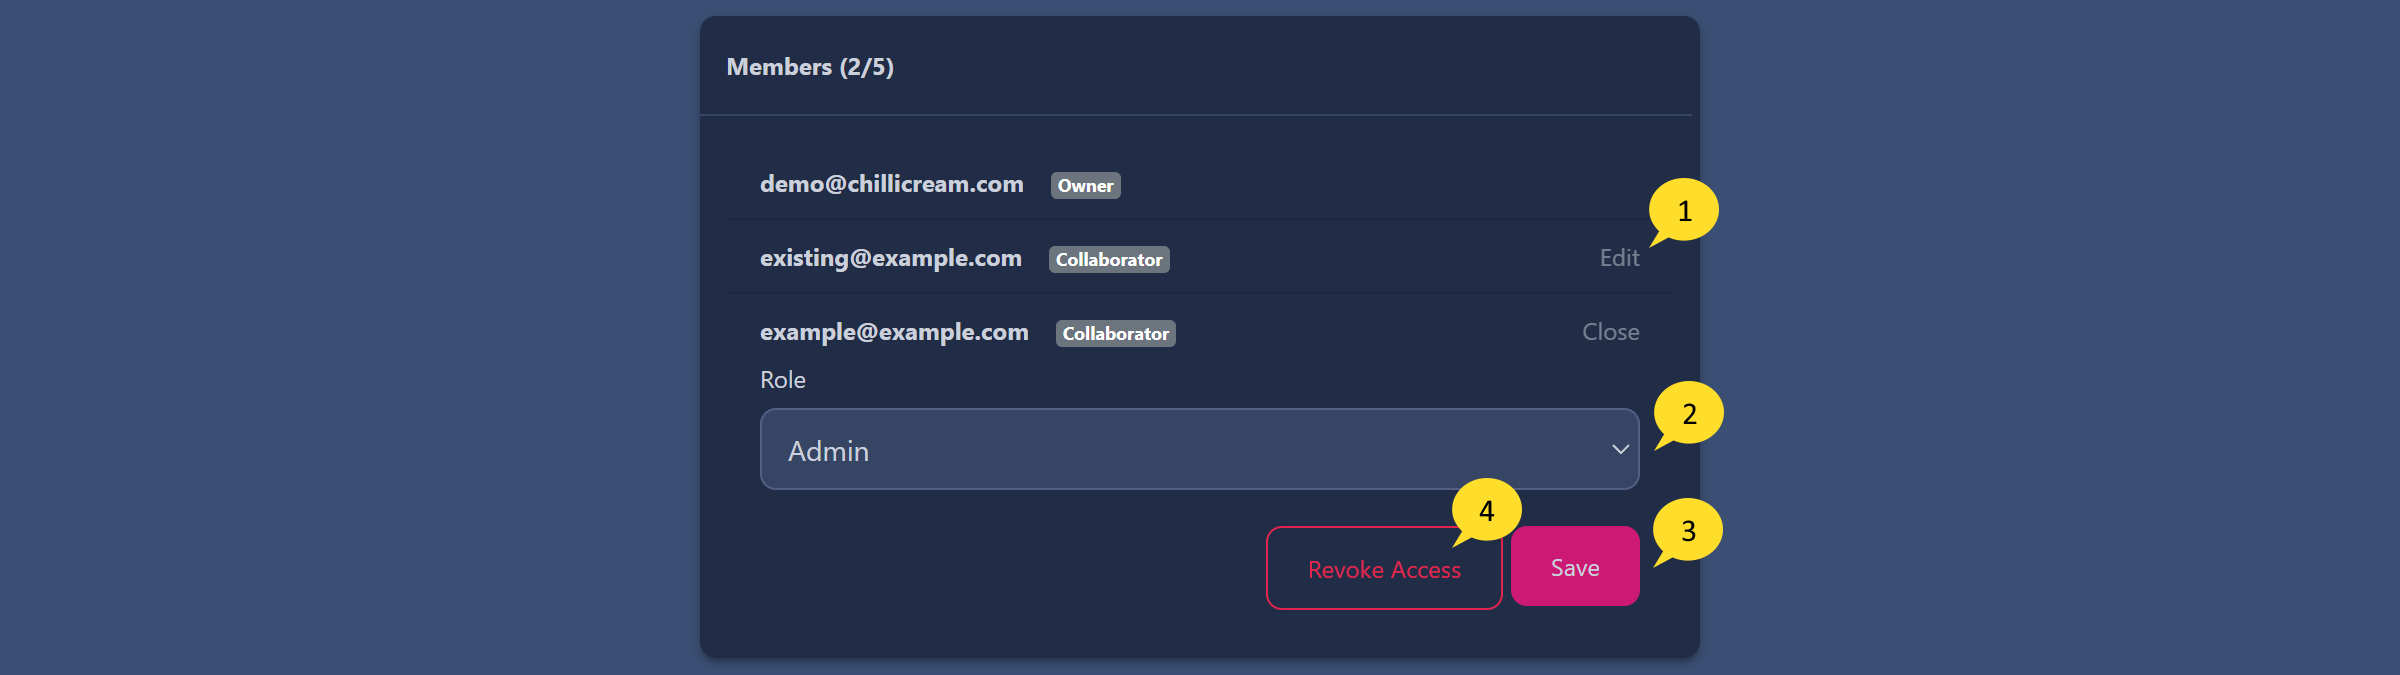Image resolution: width=2400 pixels, height=675 pixels.
Task: Click yellow callout bubble number 2
Action: pos(1689,413)
